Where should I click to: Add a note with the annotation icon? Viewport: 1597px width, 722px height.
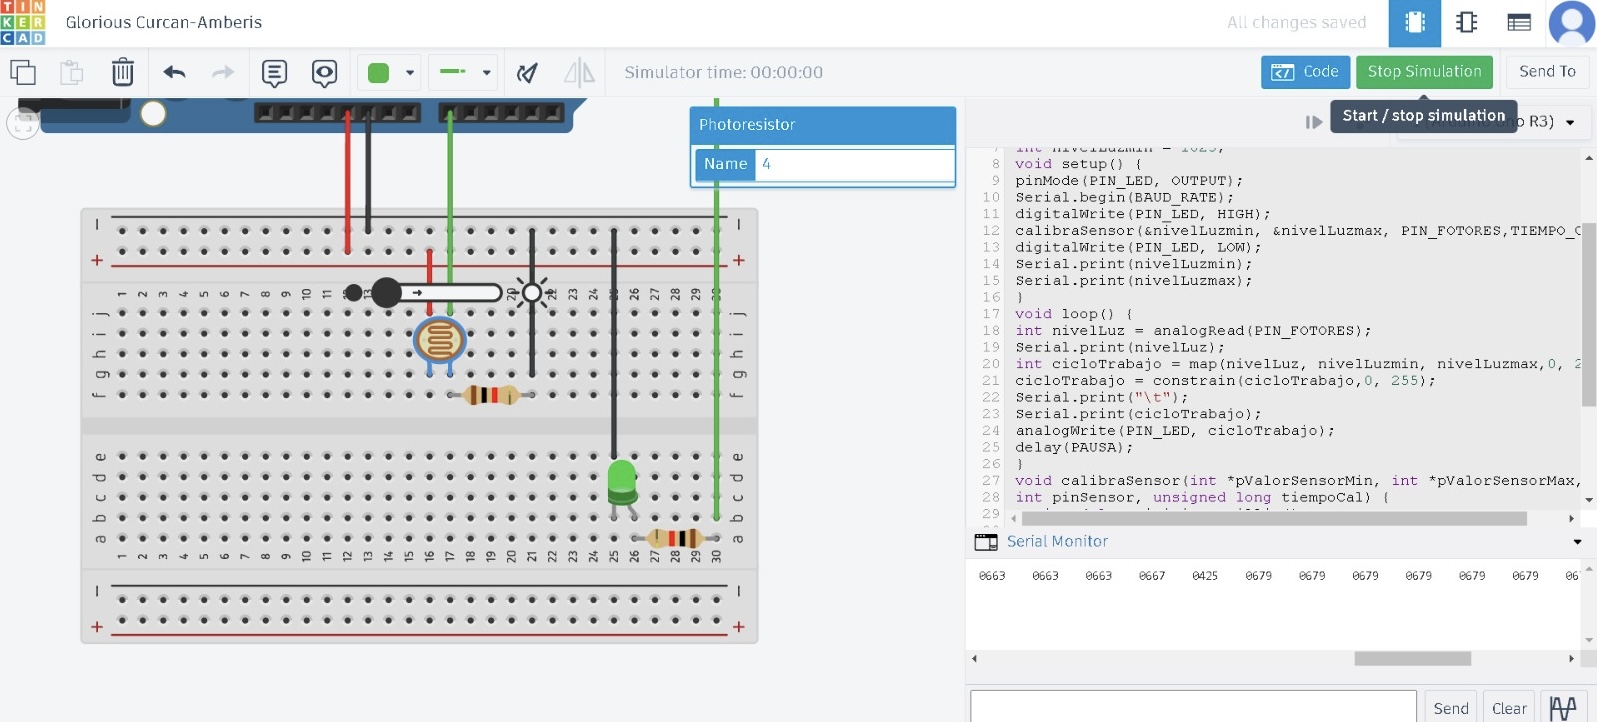(274, 72)
